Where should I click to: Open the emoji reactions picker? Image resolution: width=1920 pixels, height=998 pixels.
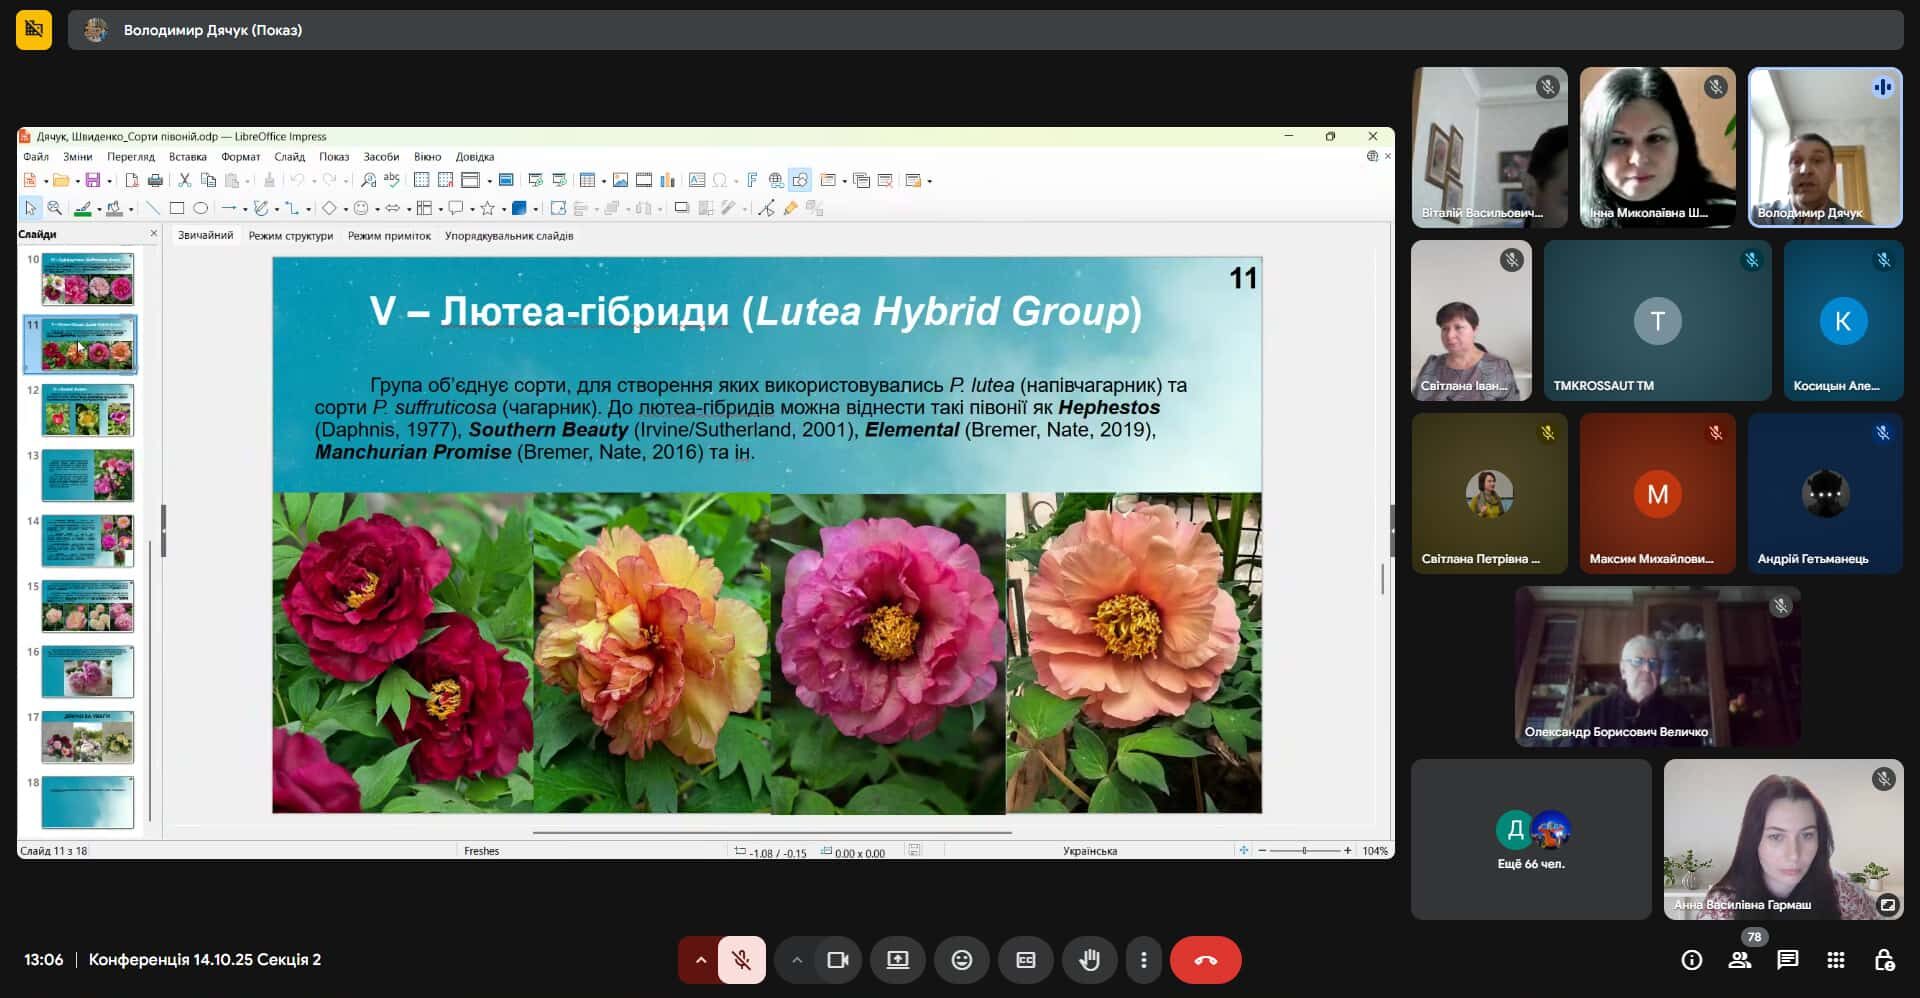point(961,960)
